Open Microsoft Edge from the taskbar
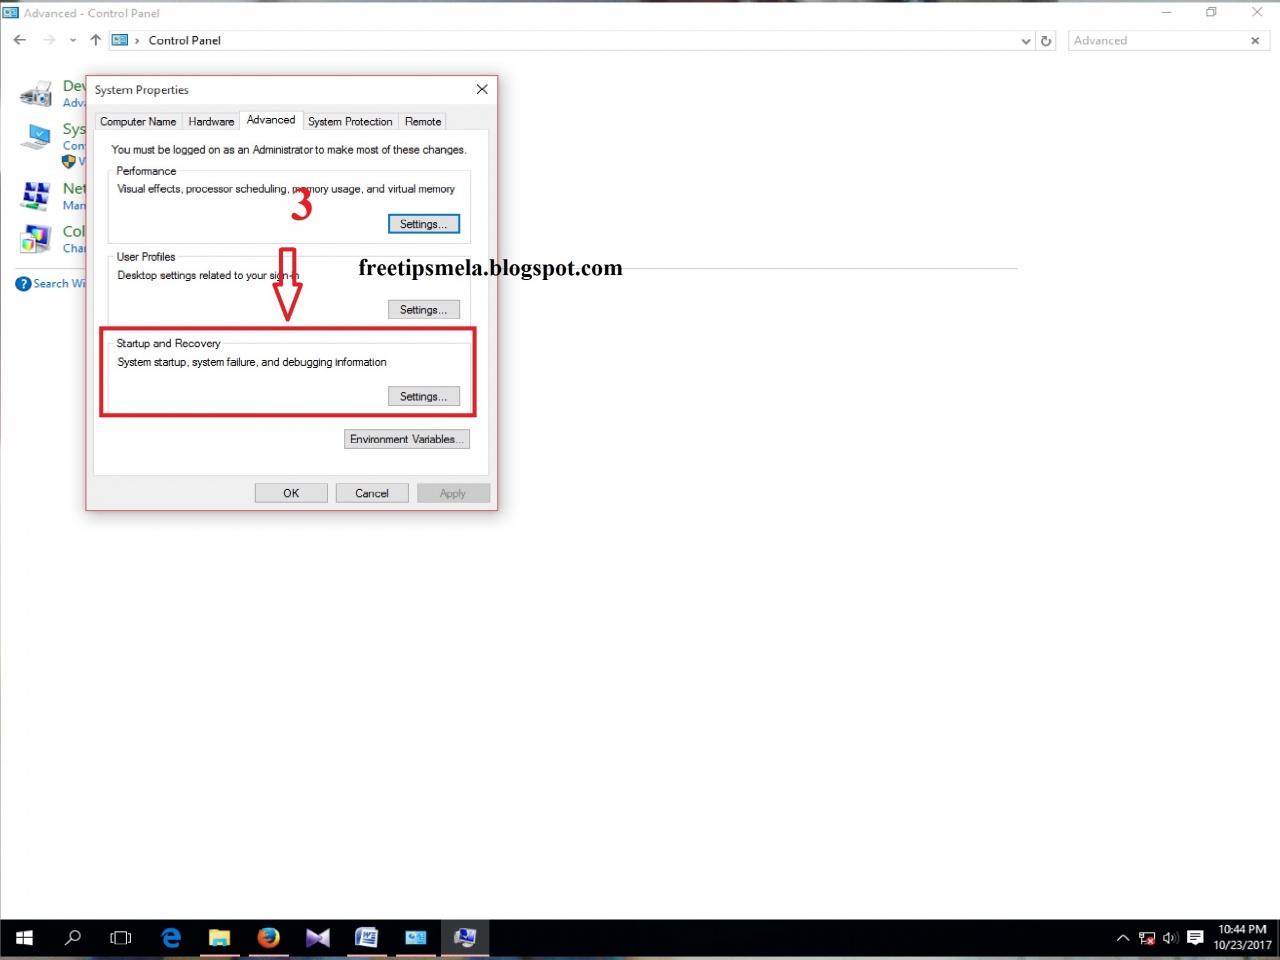The image size is (1280, 960). [170, 938]
